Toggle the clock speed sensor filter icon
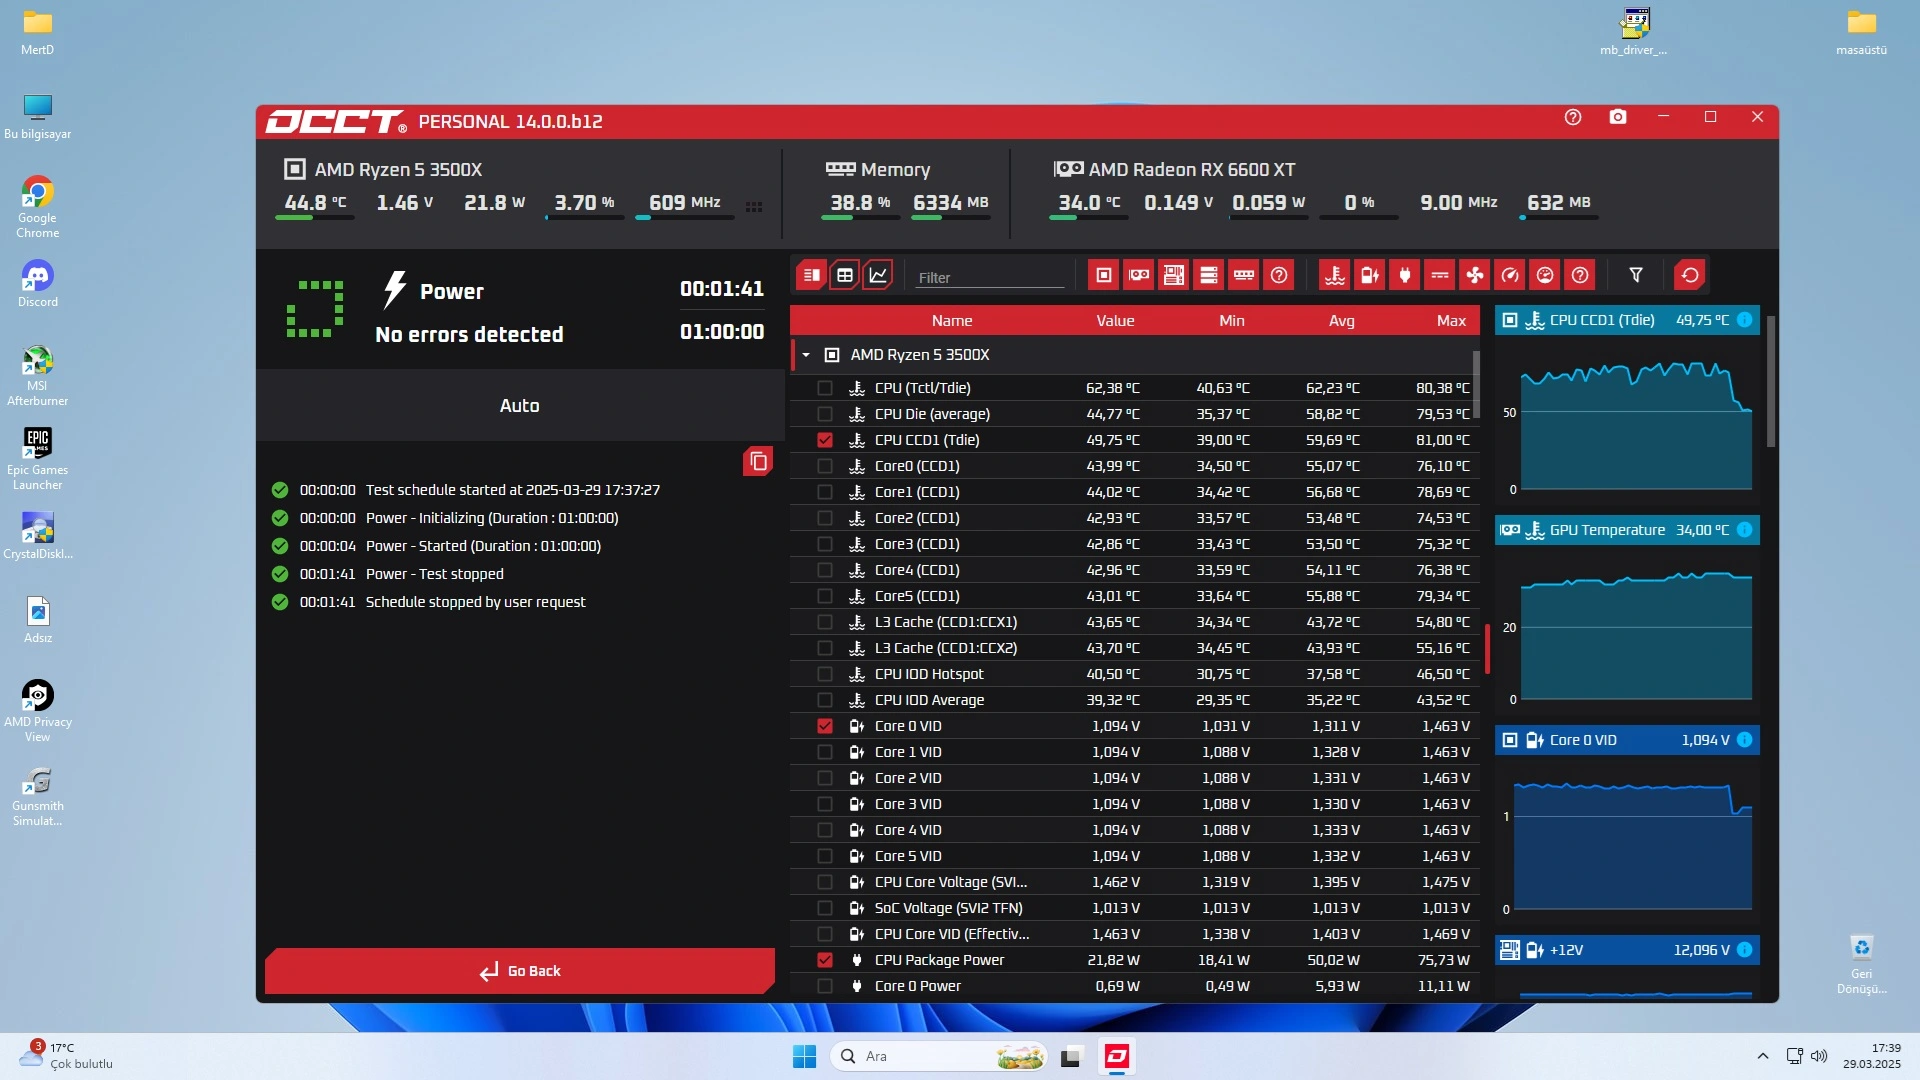Screen dimensions: 1920x1080 (1510, 275)
